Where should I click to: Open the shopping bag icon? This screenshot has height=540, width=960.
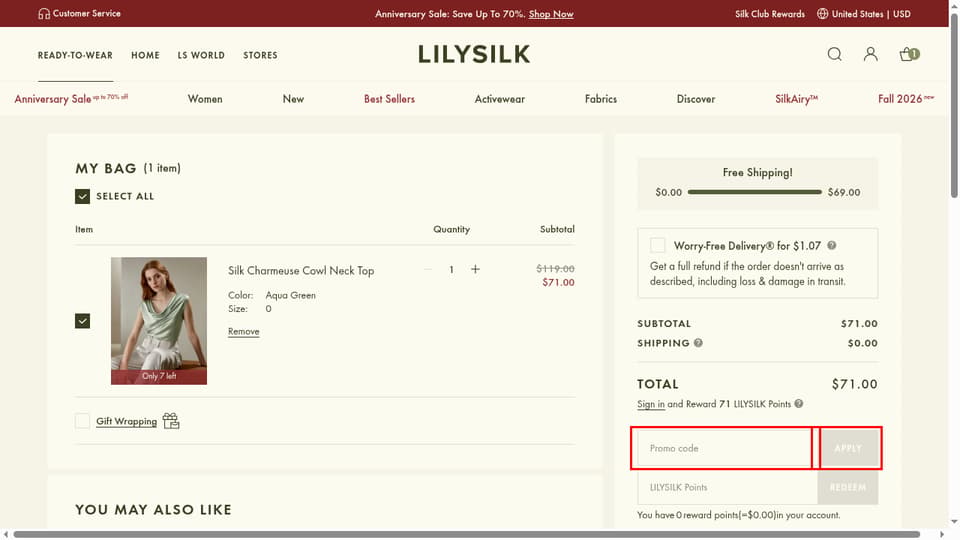(909, 54)
